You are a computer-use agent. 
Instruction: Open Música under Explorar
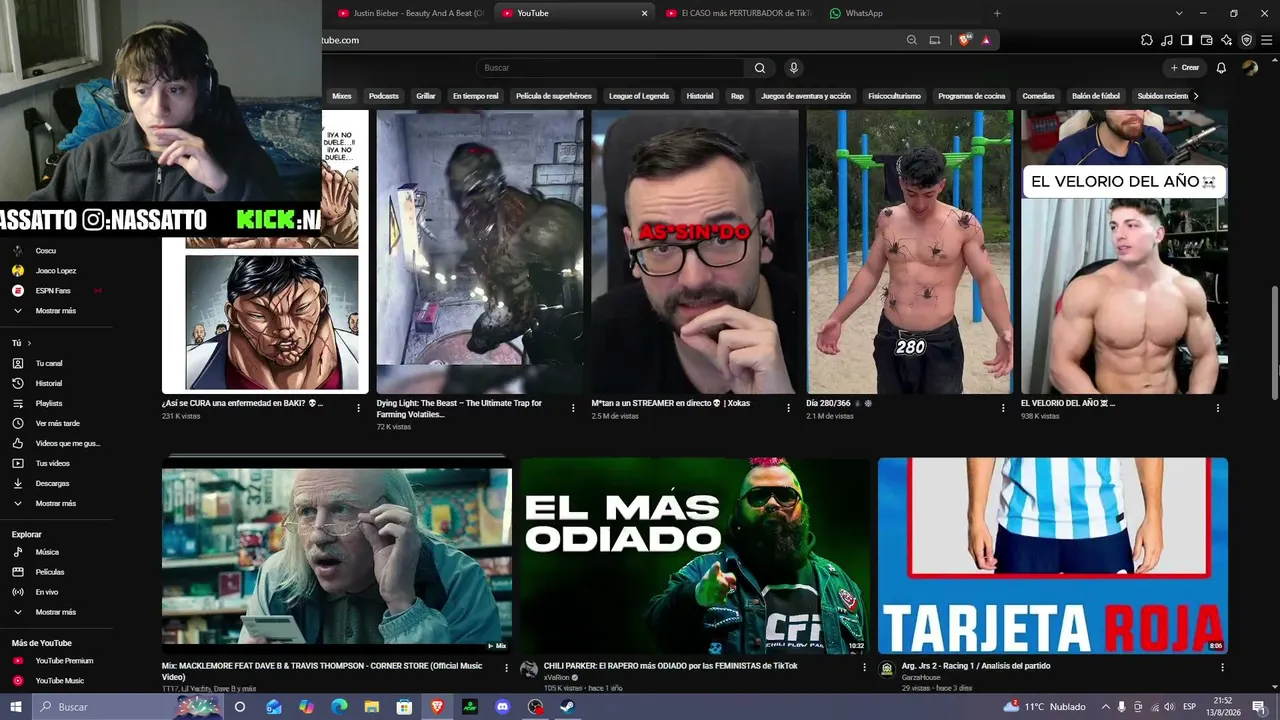(x=47, y=552)
